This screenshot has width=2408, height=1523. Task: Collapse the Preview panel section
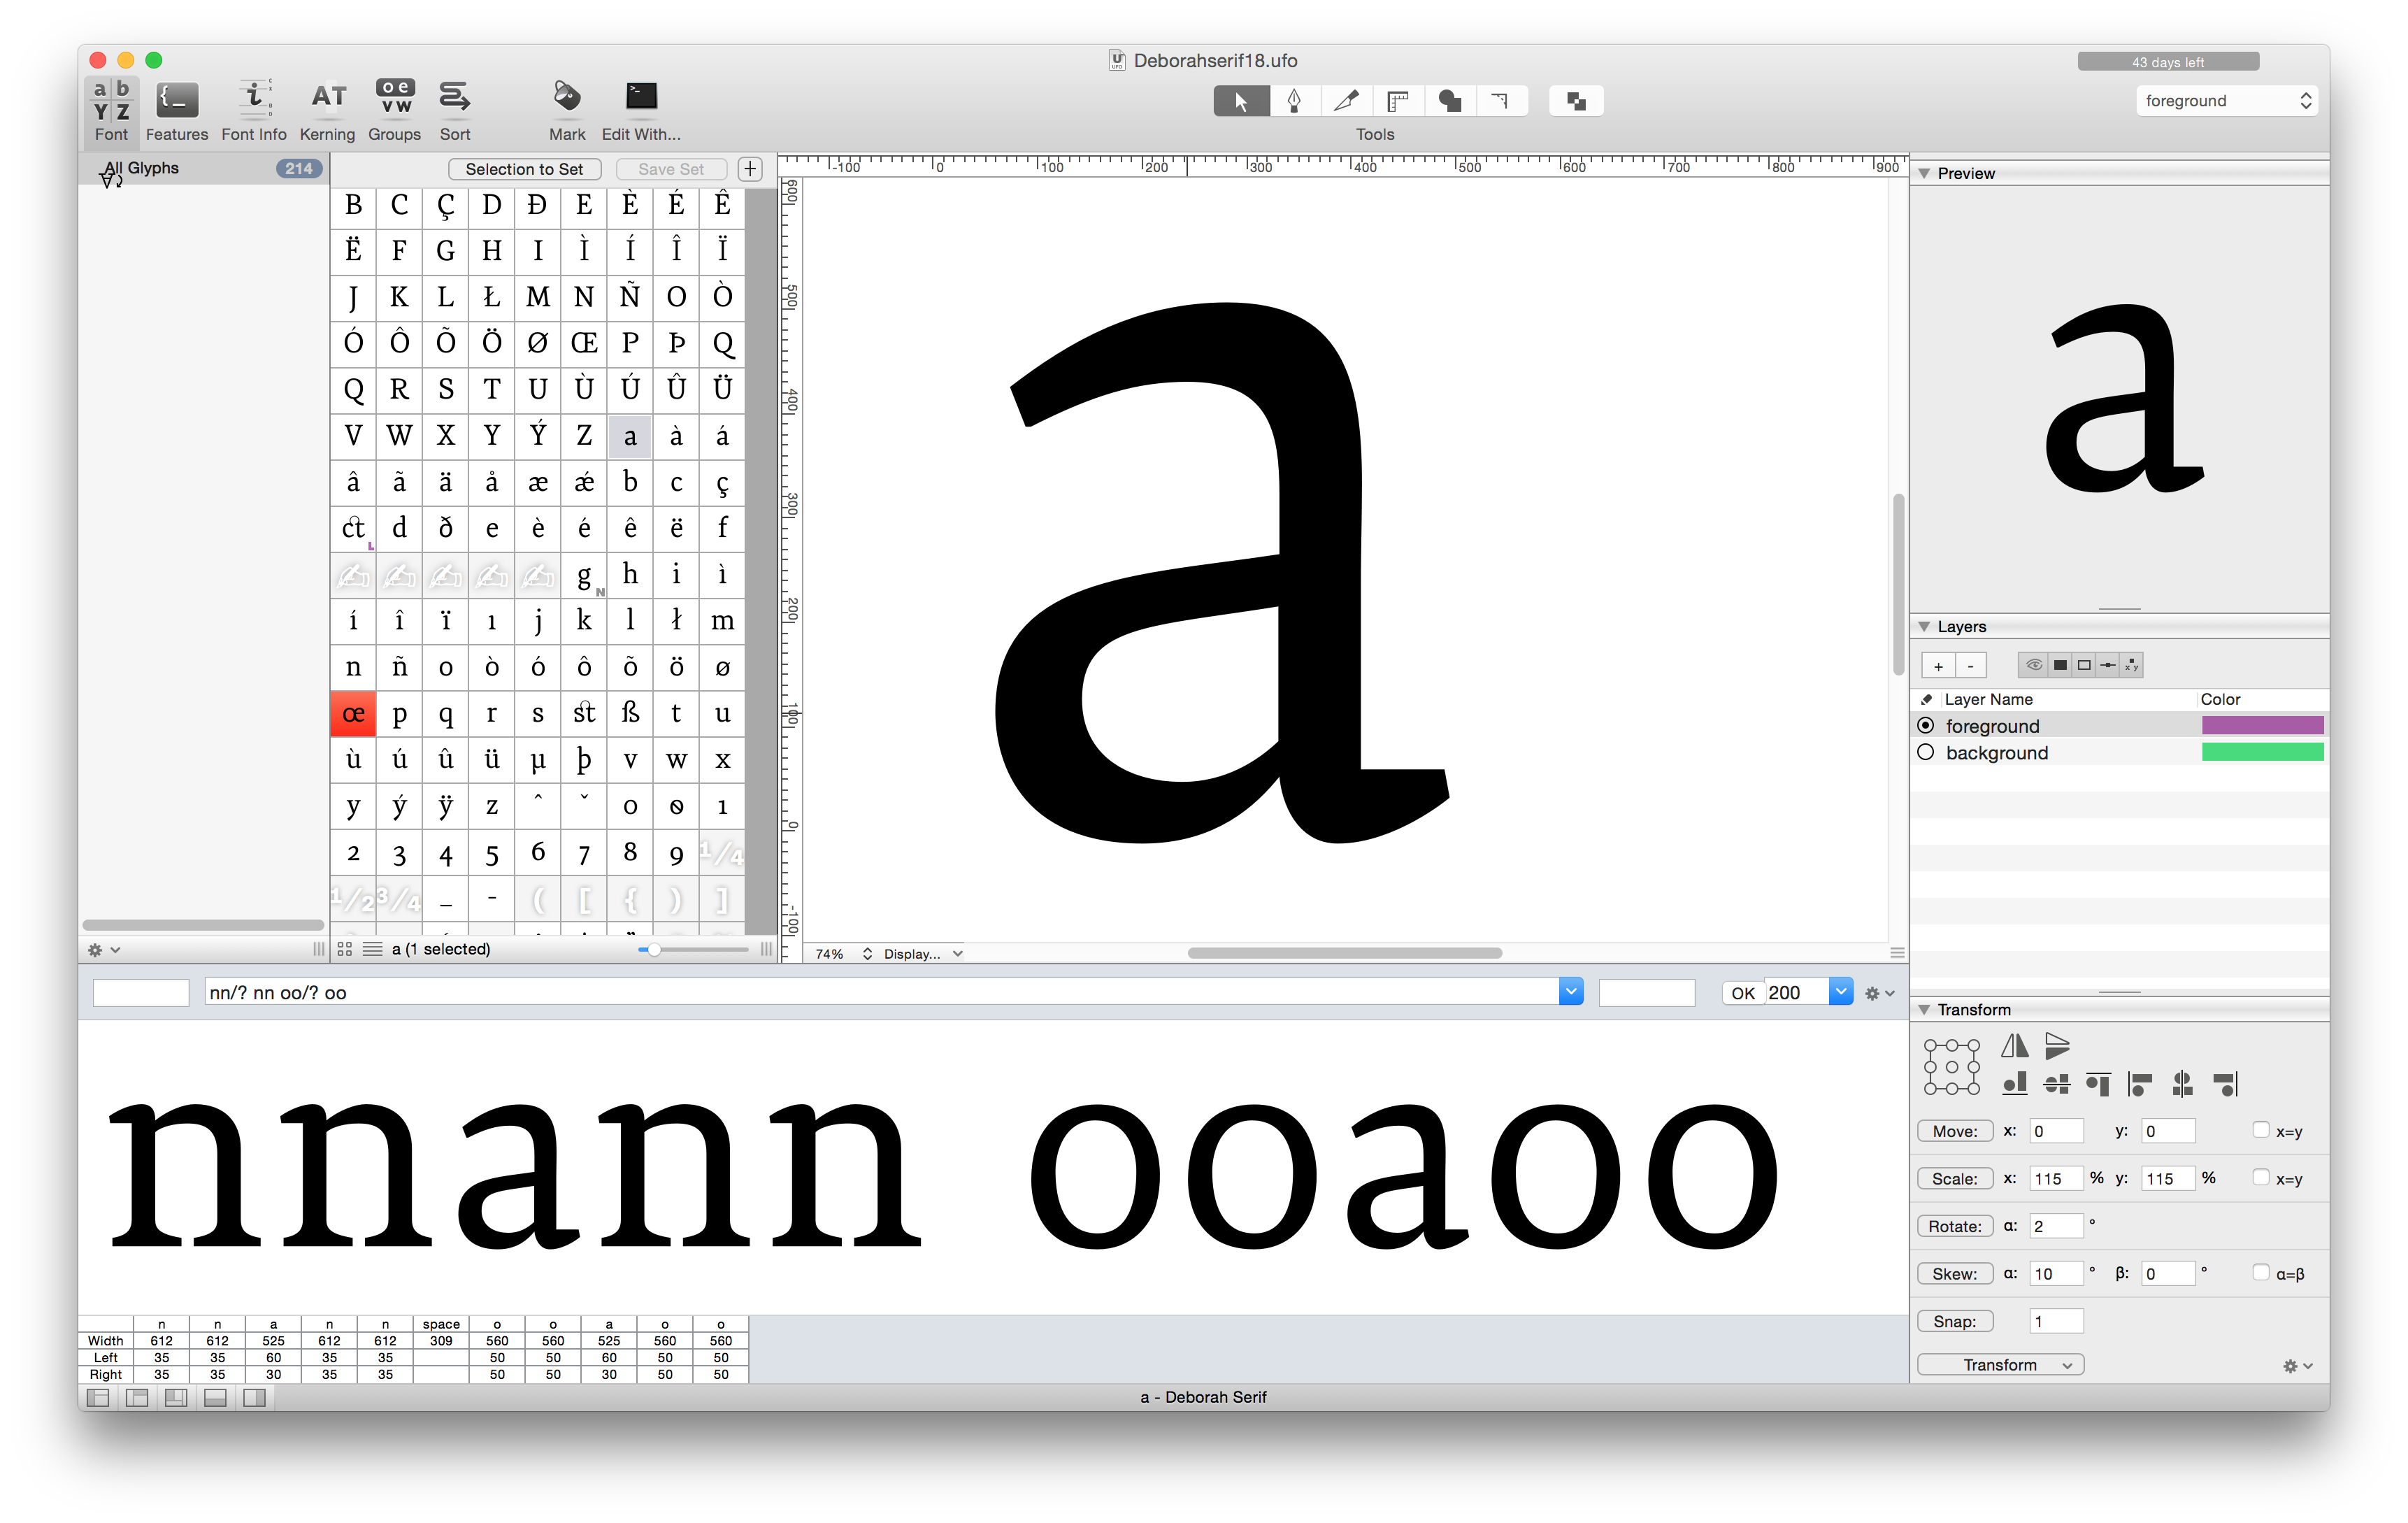pos(1924,174)
